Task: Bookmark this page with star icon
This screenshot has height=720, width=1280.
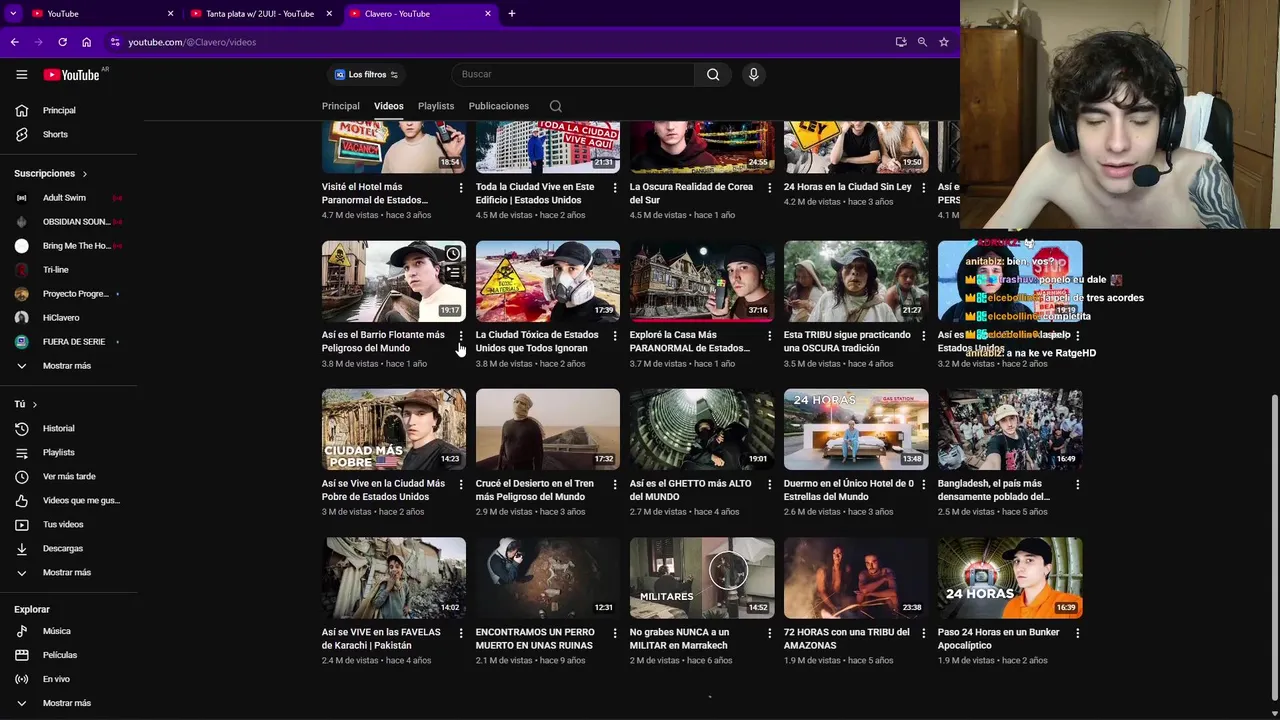Action: (943, 42)
